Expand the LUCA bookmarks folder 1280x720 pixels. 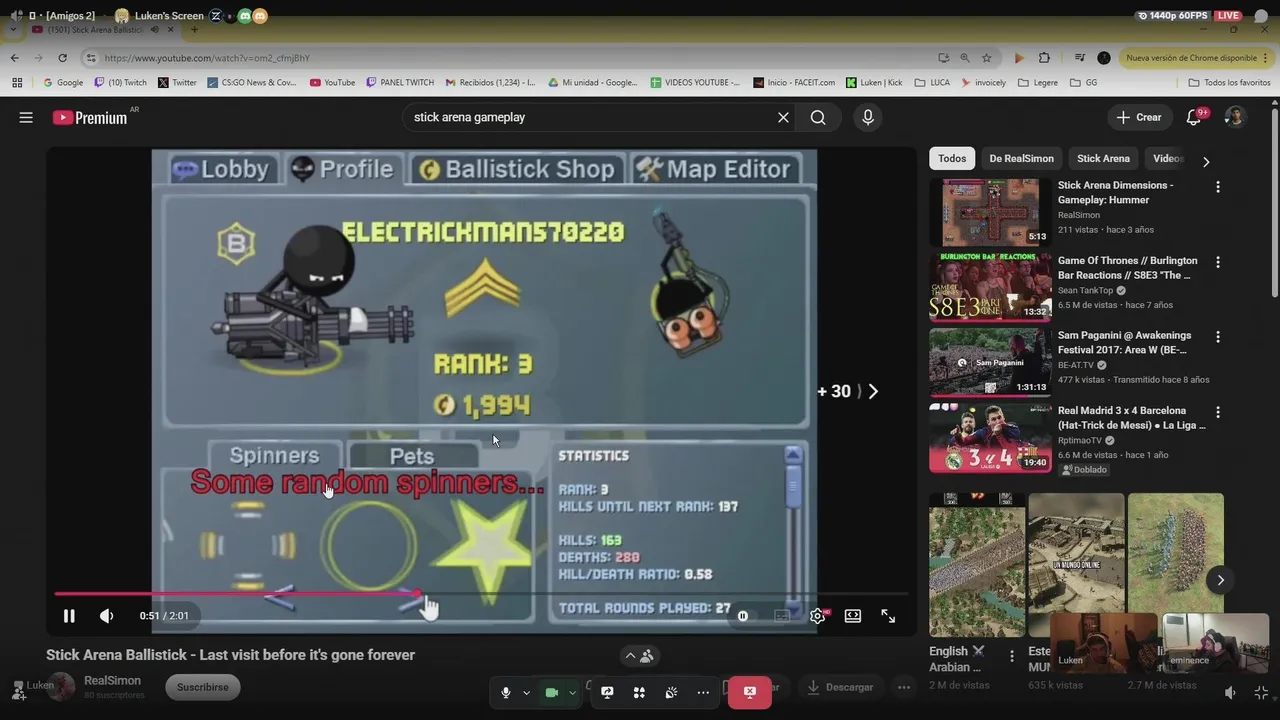[932, 82]
